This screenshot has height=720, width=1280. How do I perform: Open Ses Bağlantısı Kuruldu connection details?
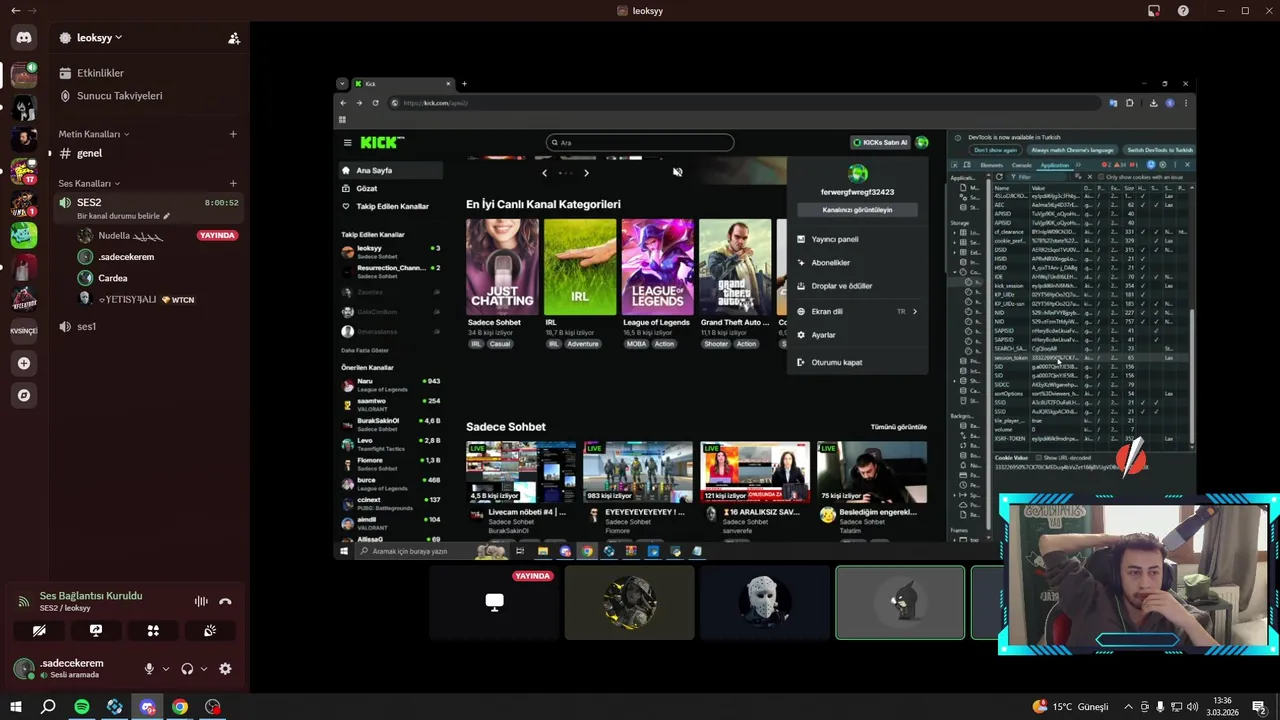(91, 596)
